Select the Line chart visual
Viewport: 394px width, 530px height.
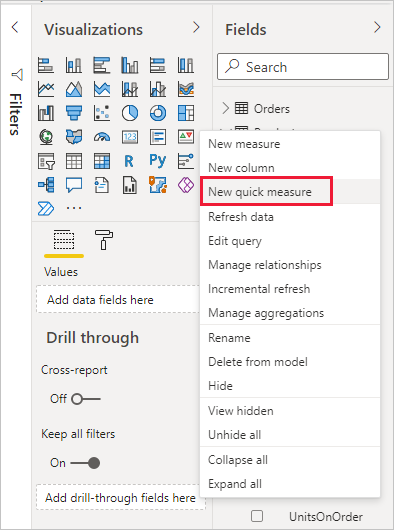point(46,89)
